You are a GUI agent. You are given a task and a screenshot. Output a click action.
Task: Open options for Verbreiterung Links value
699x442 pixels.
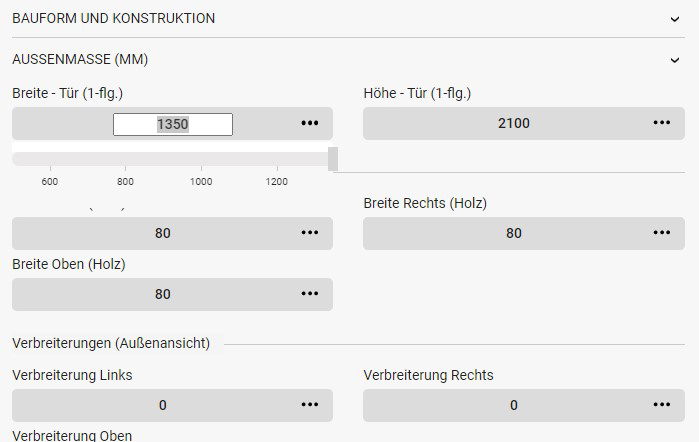coord(310,405)
